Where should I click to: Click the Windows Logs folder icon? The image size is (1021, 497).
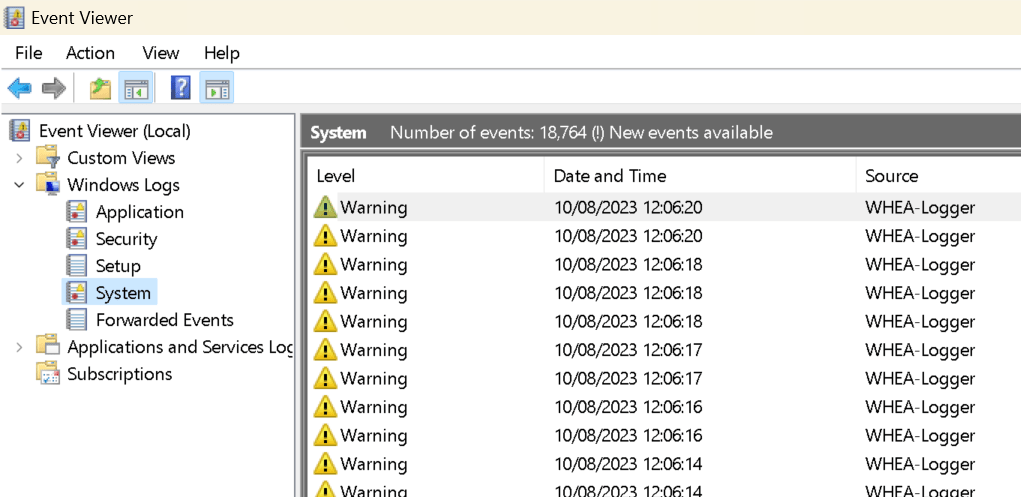[48, 185]
